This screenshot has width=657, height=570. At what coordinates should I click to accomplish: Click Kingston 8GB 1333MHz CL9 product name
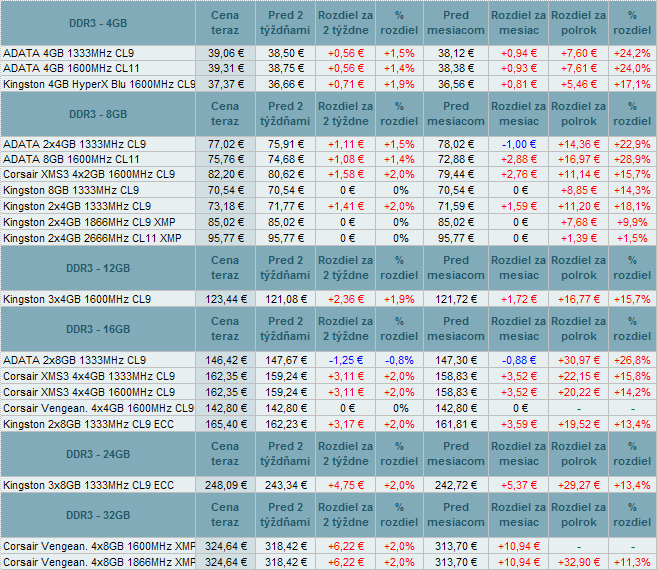click(71, 190)
